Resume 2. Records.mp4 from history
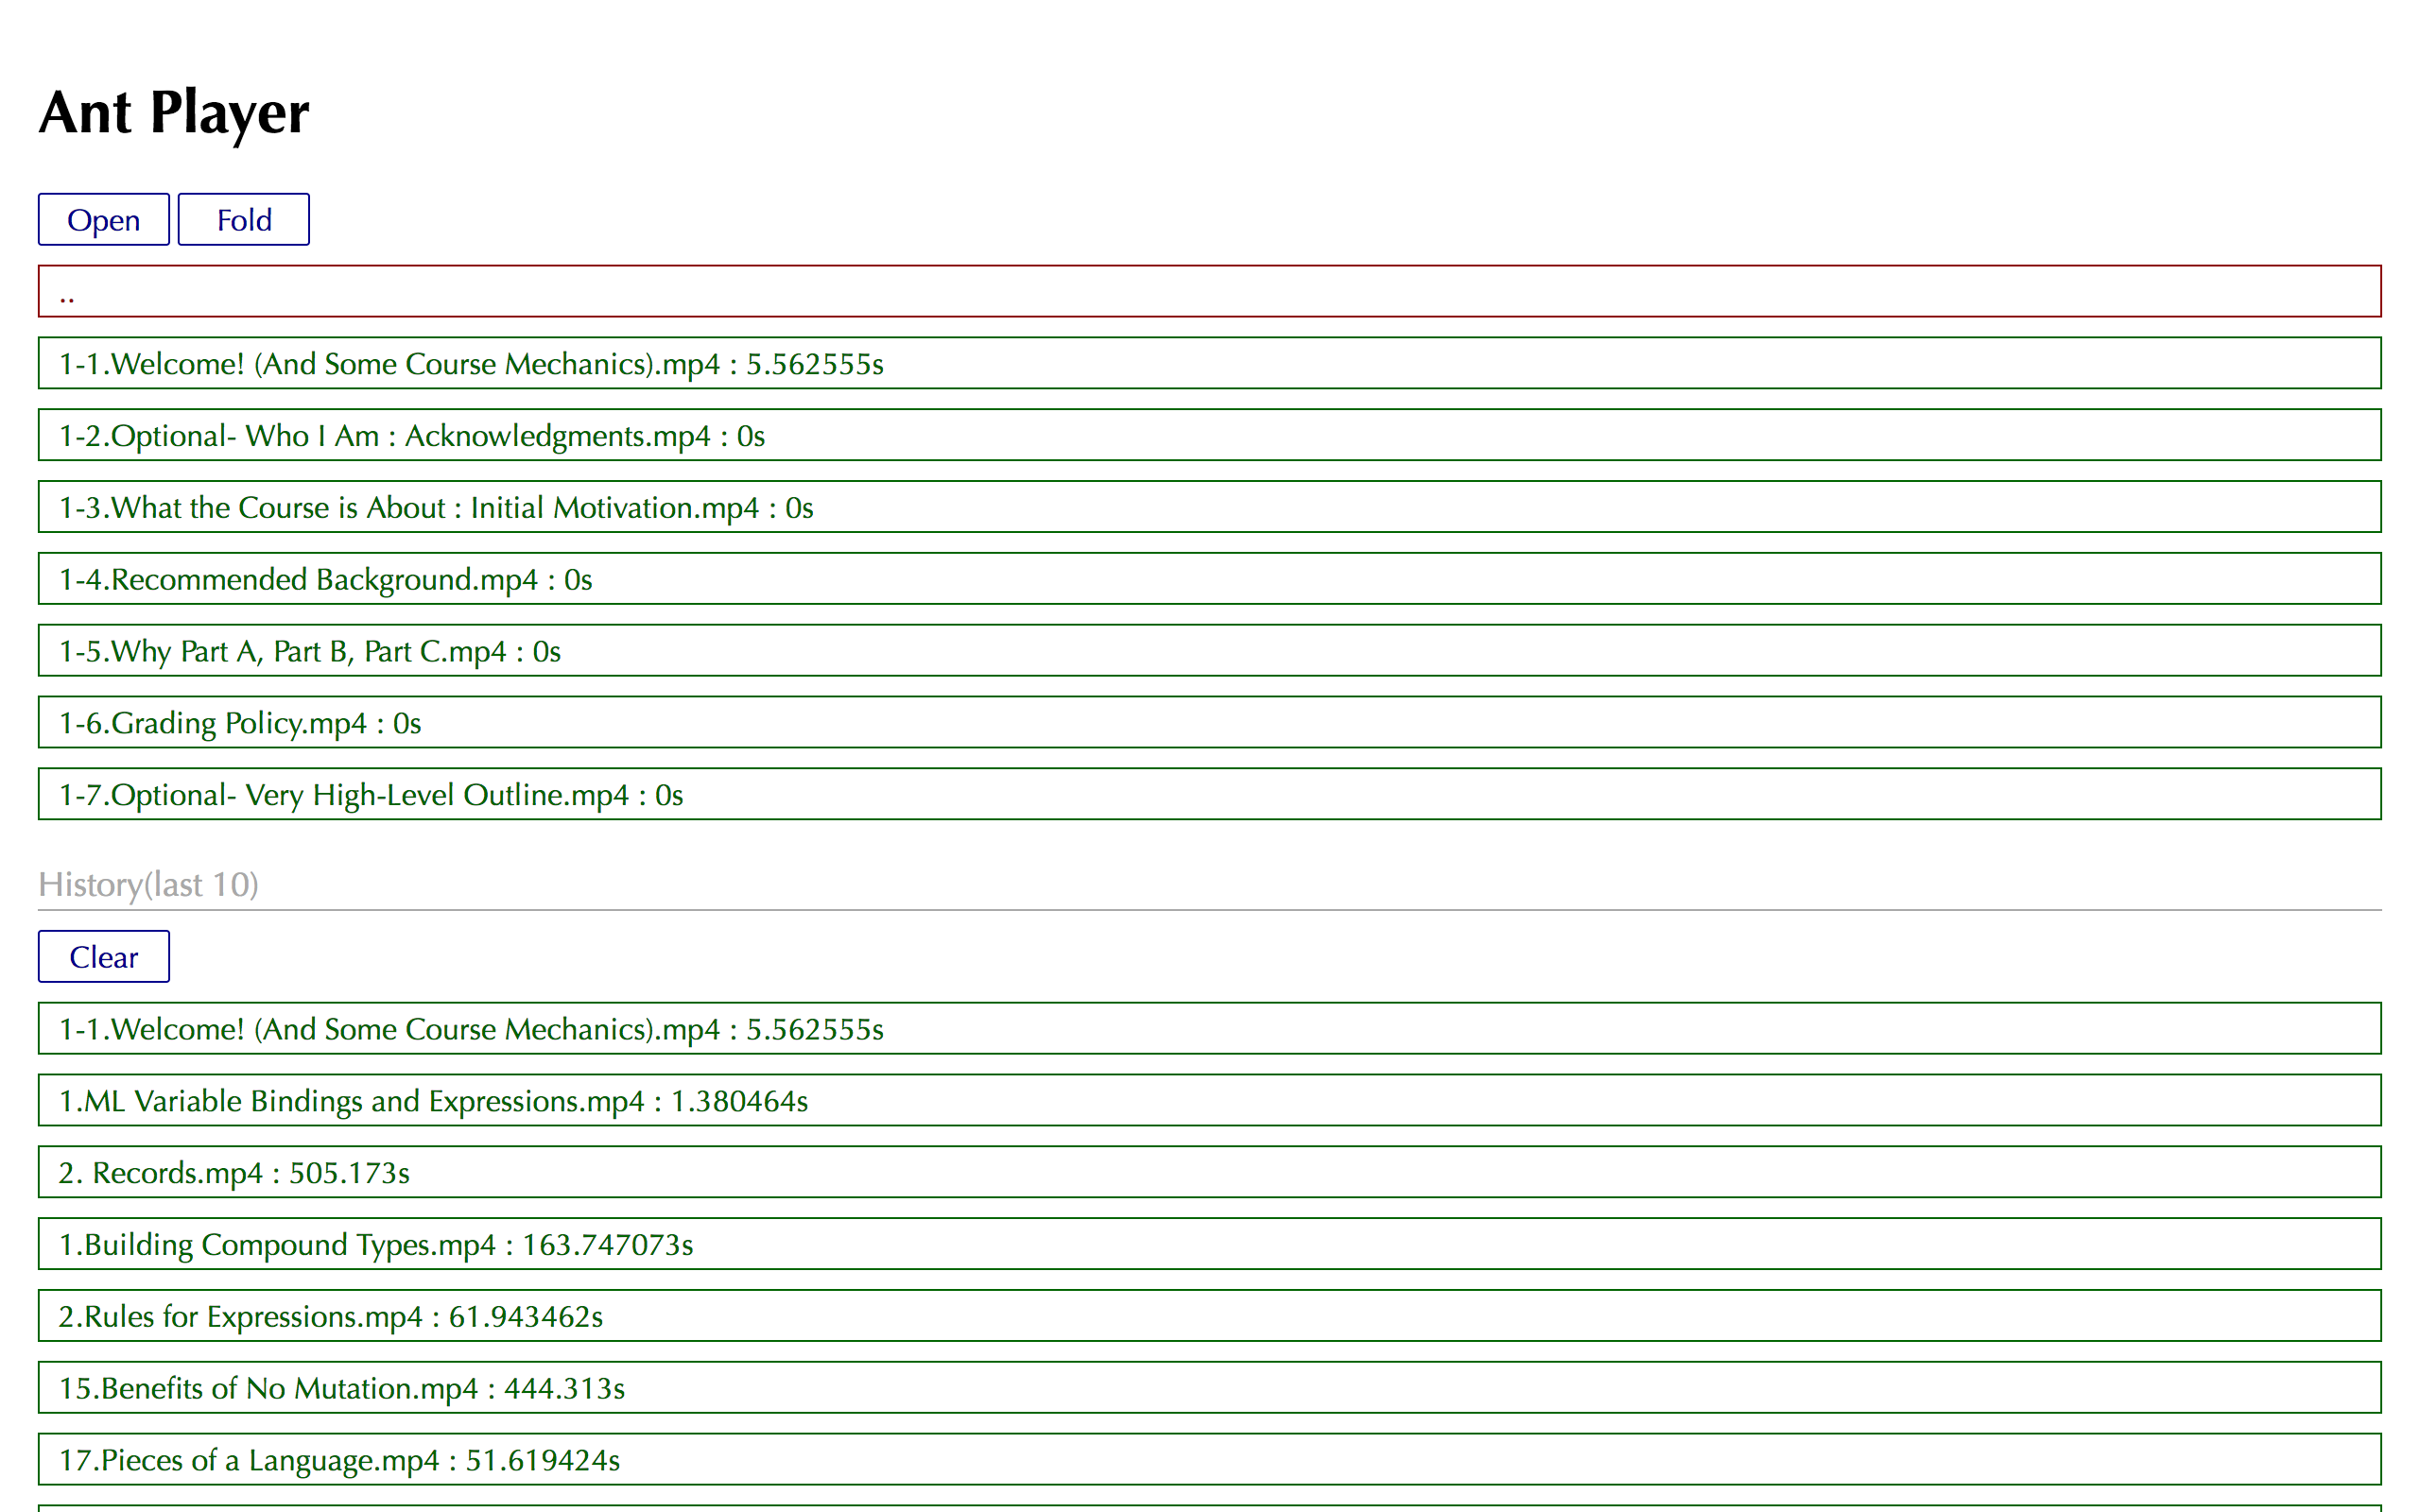Screen dimensions: 2420x1512 coord(1209,1172)
